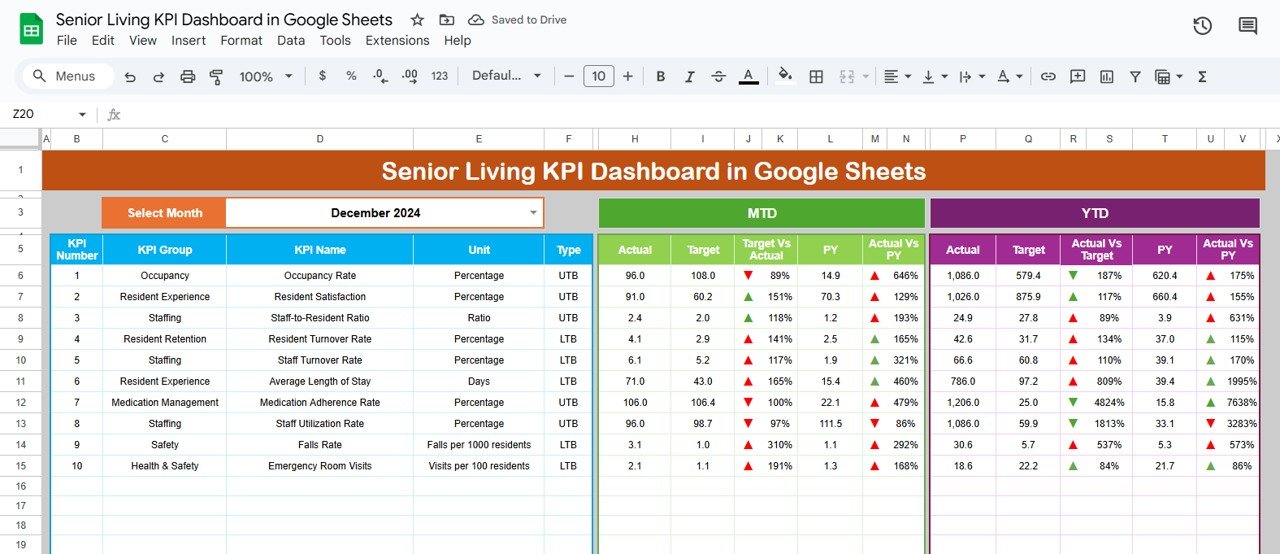Select the paint format roller icon
The height and width of the screenshot is (554, 1280).
[216, 77]
